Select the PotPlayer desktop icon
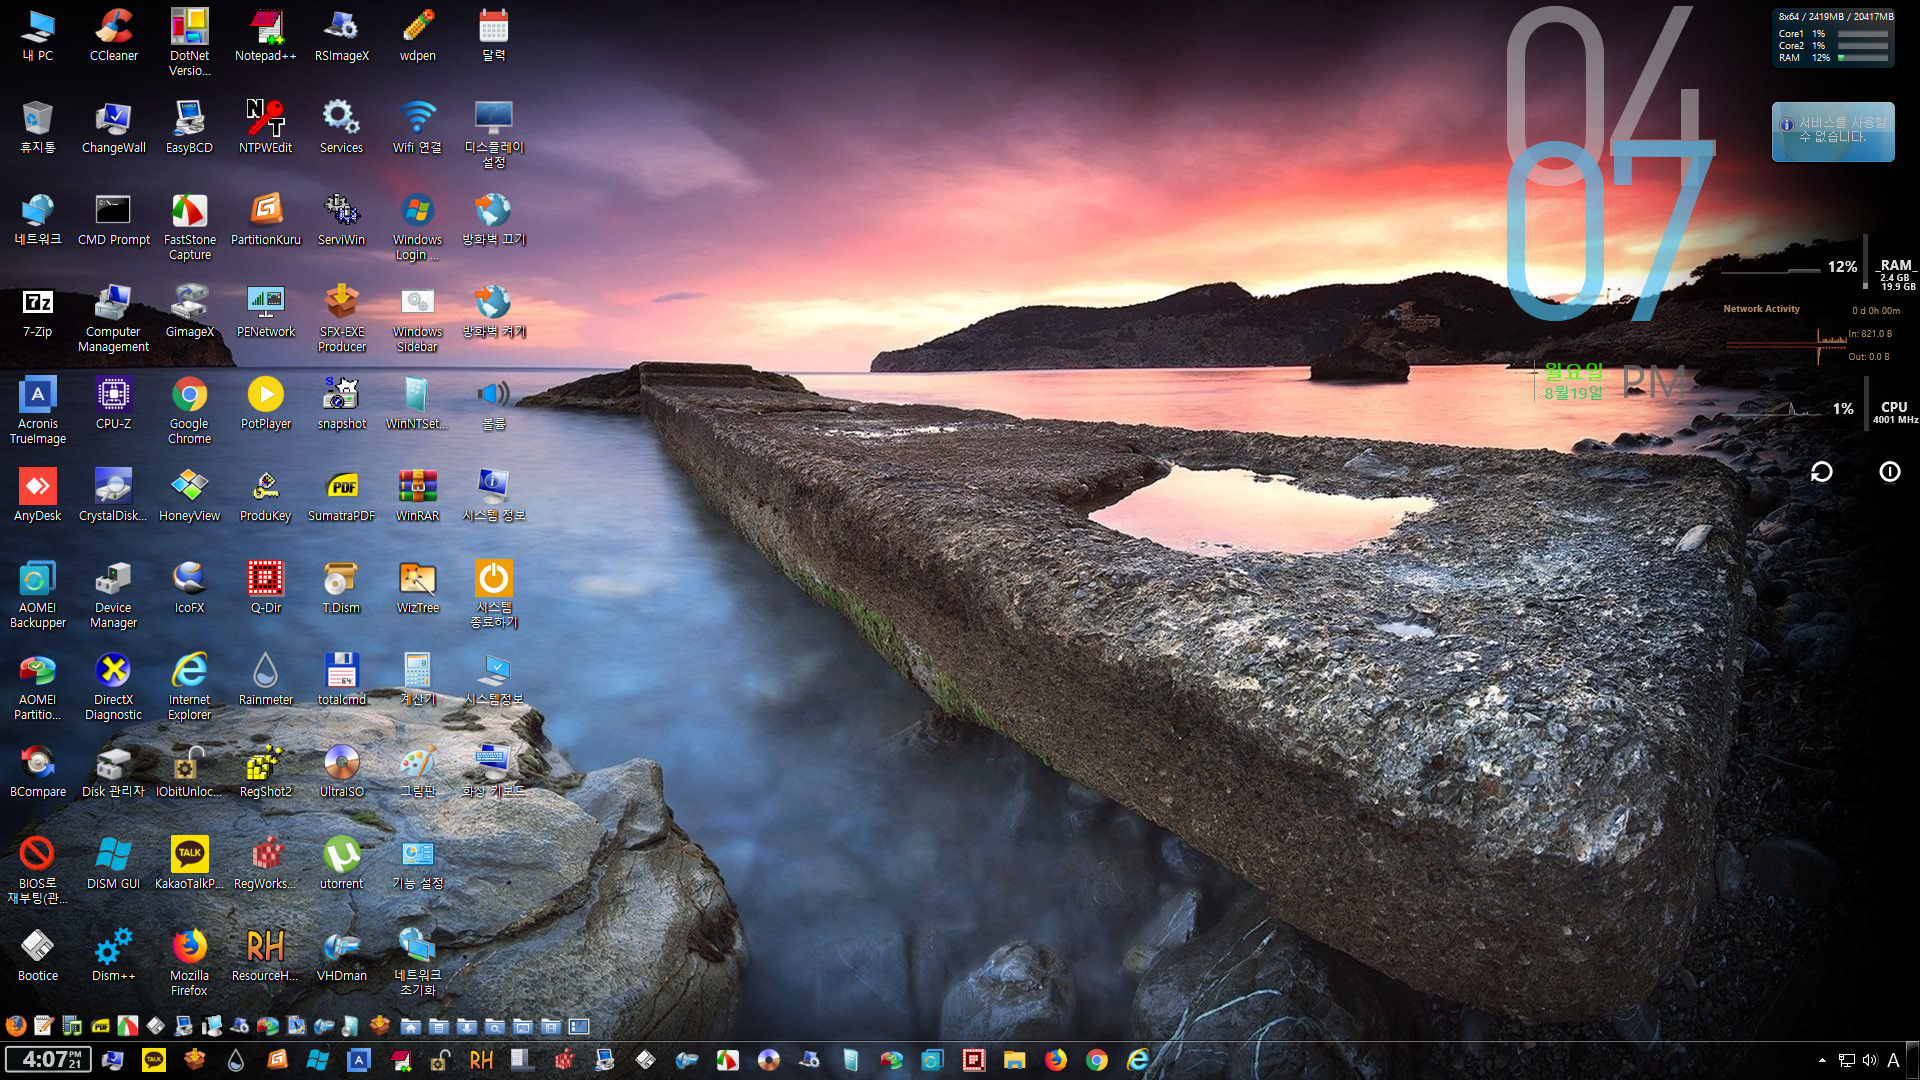The height and width of the screenshot is (1080, 1920). pyautogui.click(x=266, y=404)
